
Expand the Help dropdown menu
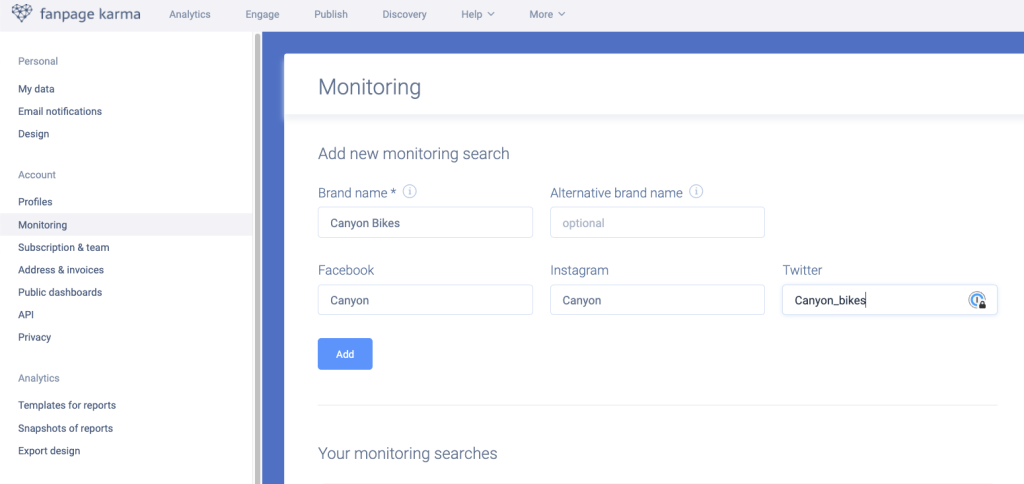(x=477, y=15)
